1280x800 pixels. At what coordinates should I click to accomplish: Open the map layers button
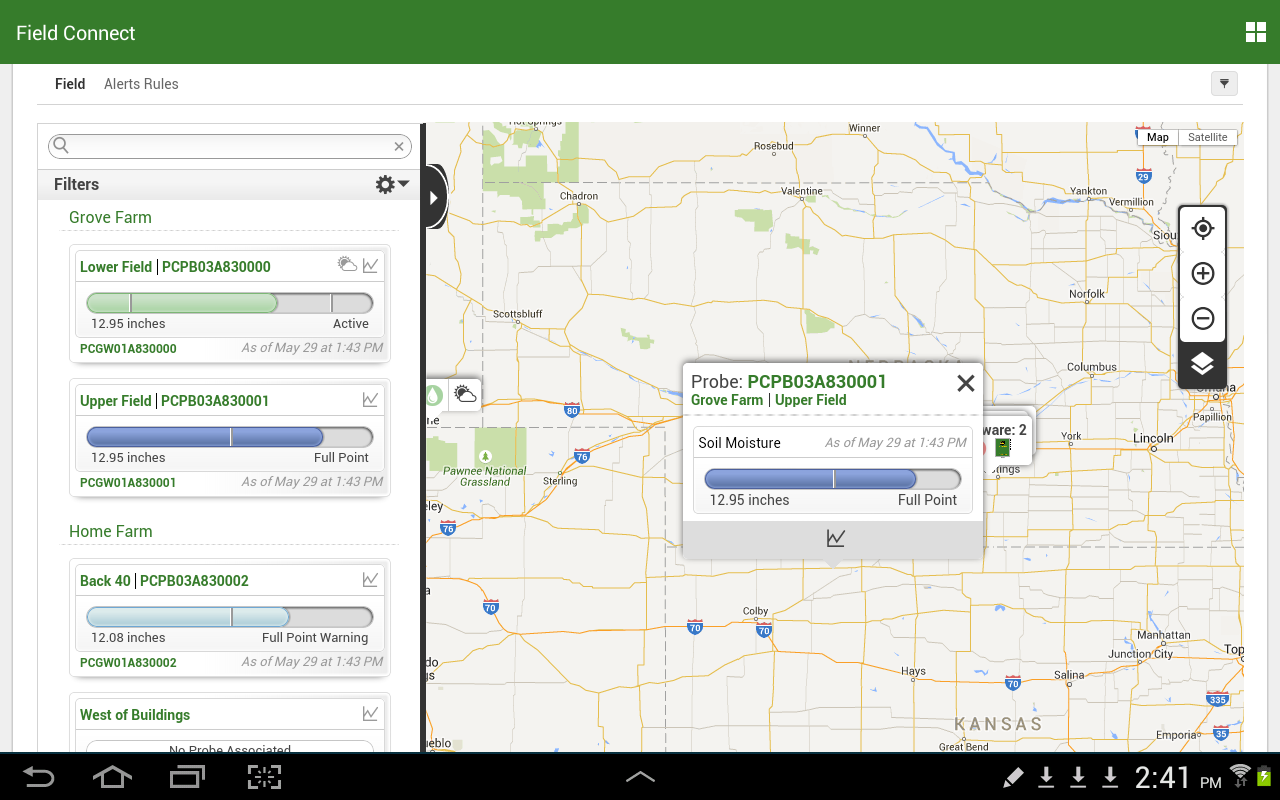[x=1203, y=365]
